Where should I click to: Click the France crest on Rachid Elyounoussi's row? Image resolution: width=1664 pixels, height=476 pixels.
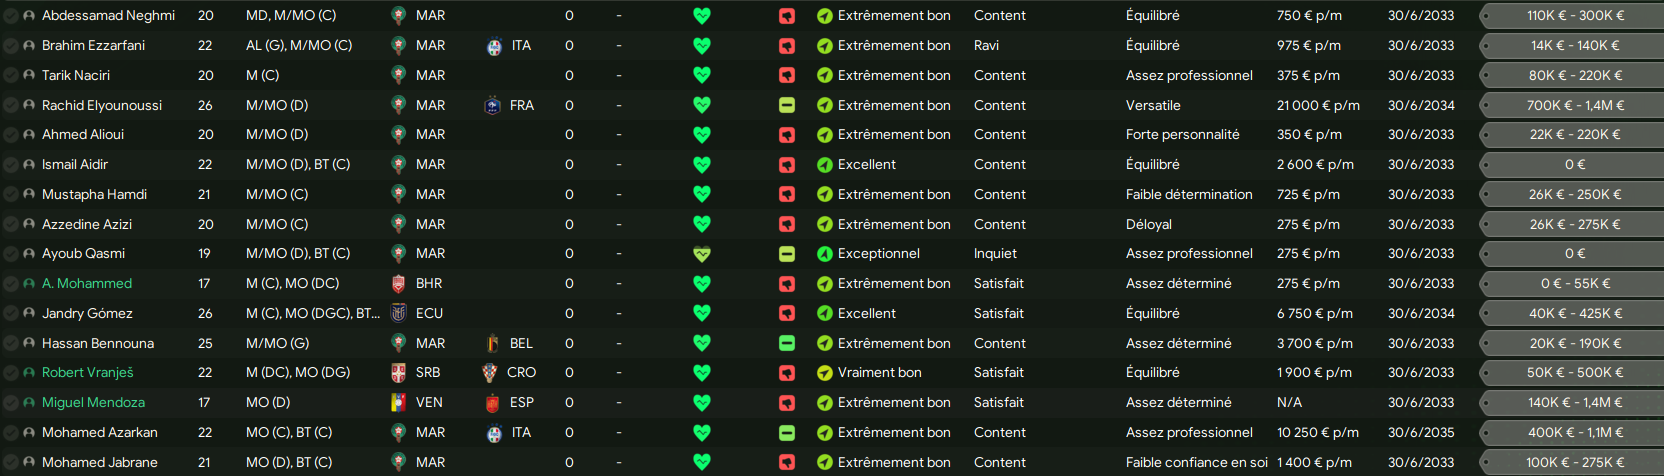(492, 105)
